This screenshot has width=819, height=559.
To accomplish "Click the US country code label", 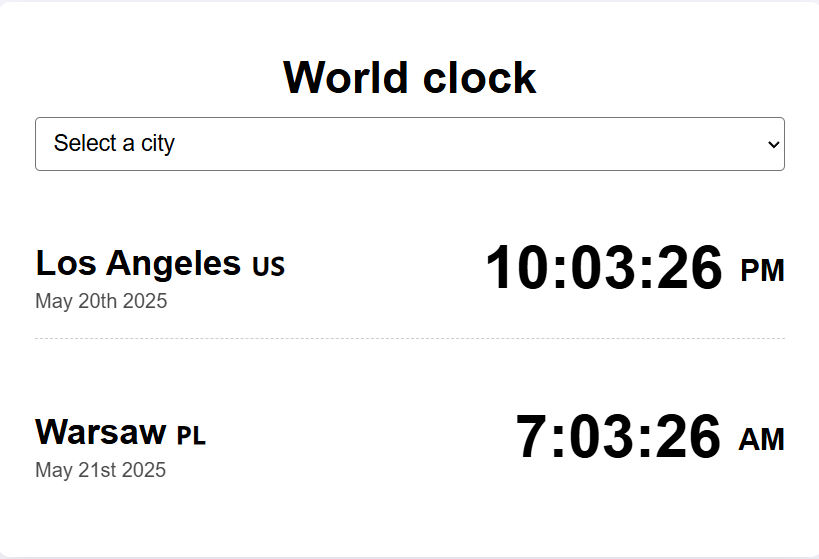I will [268, 266].
